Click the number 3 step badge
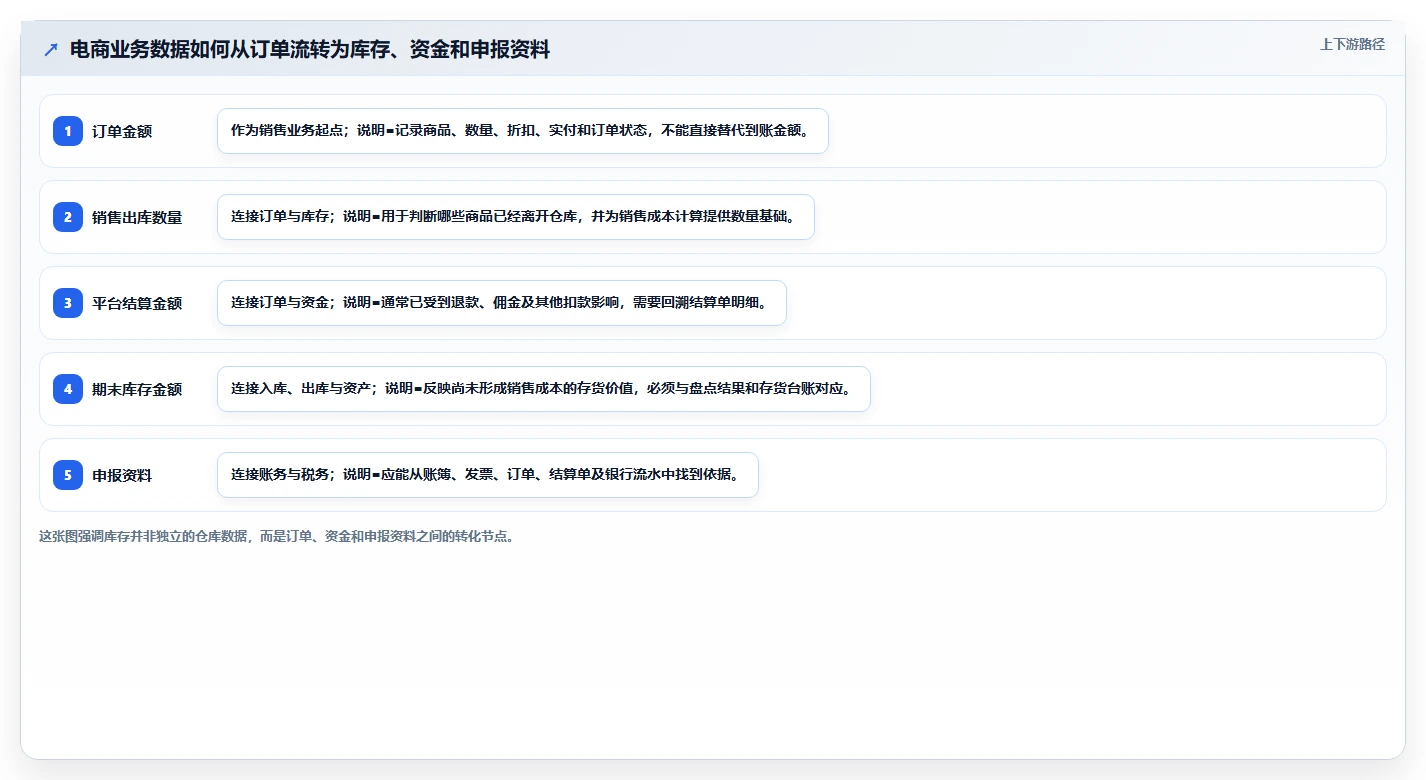Screen dimensions: 1426x780 pyautogui.click(x=68, y=303)
